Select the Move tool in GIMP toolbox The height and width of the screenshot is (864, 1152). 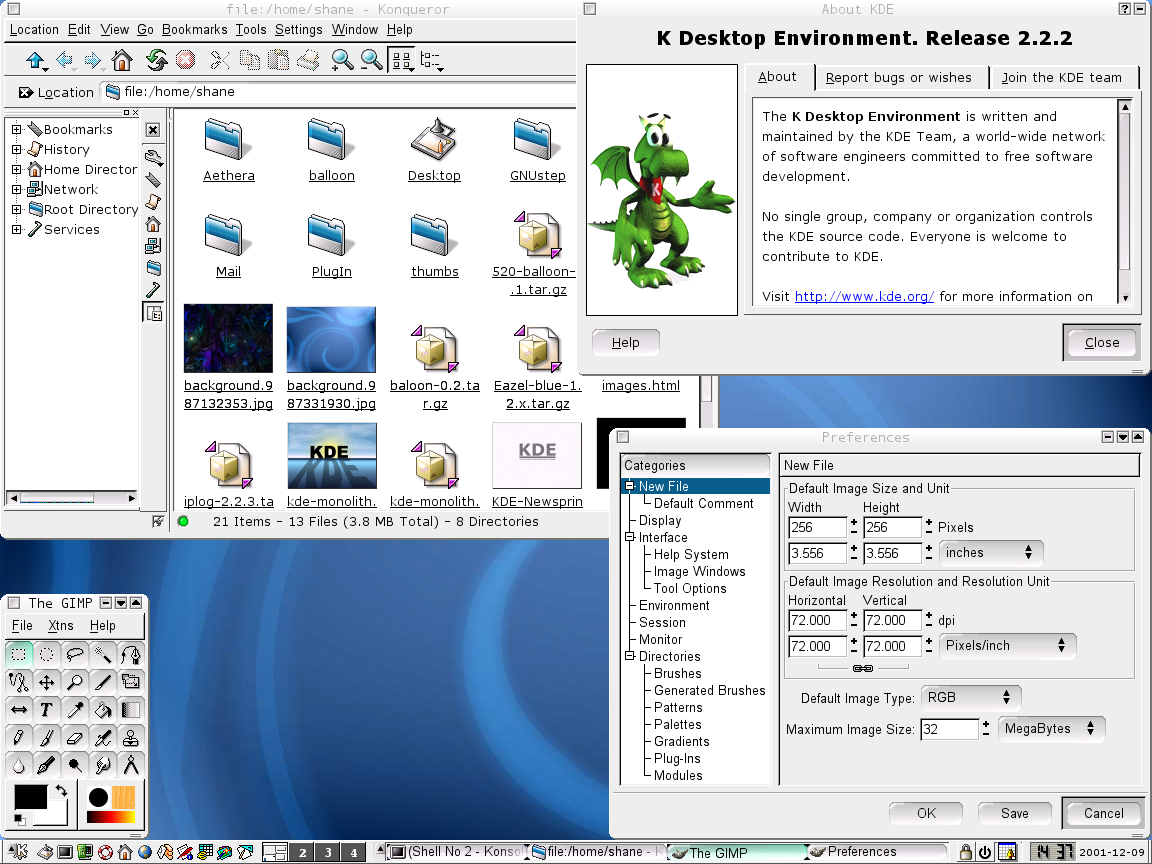(46, 682)
